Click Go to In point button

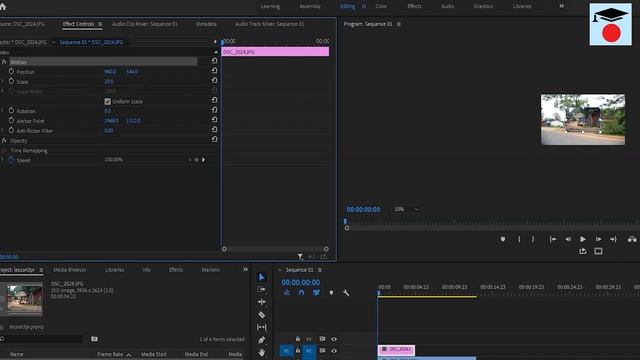(x=553, y=239)
